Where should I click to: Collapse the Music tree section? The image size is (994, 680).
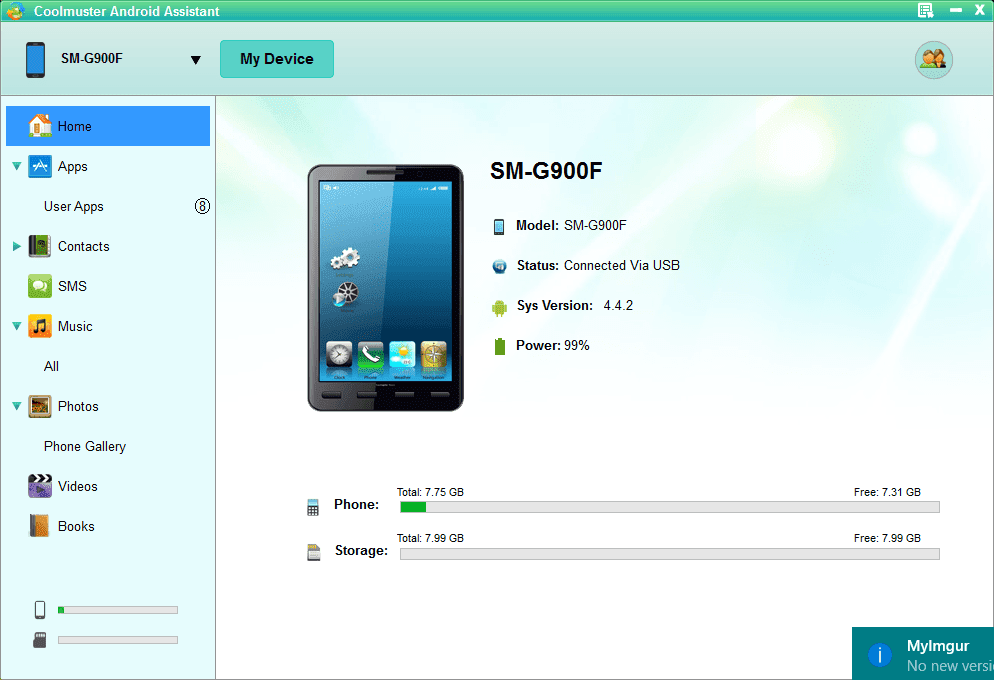[x=16, y=326]
